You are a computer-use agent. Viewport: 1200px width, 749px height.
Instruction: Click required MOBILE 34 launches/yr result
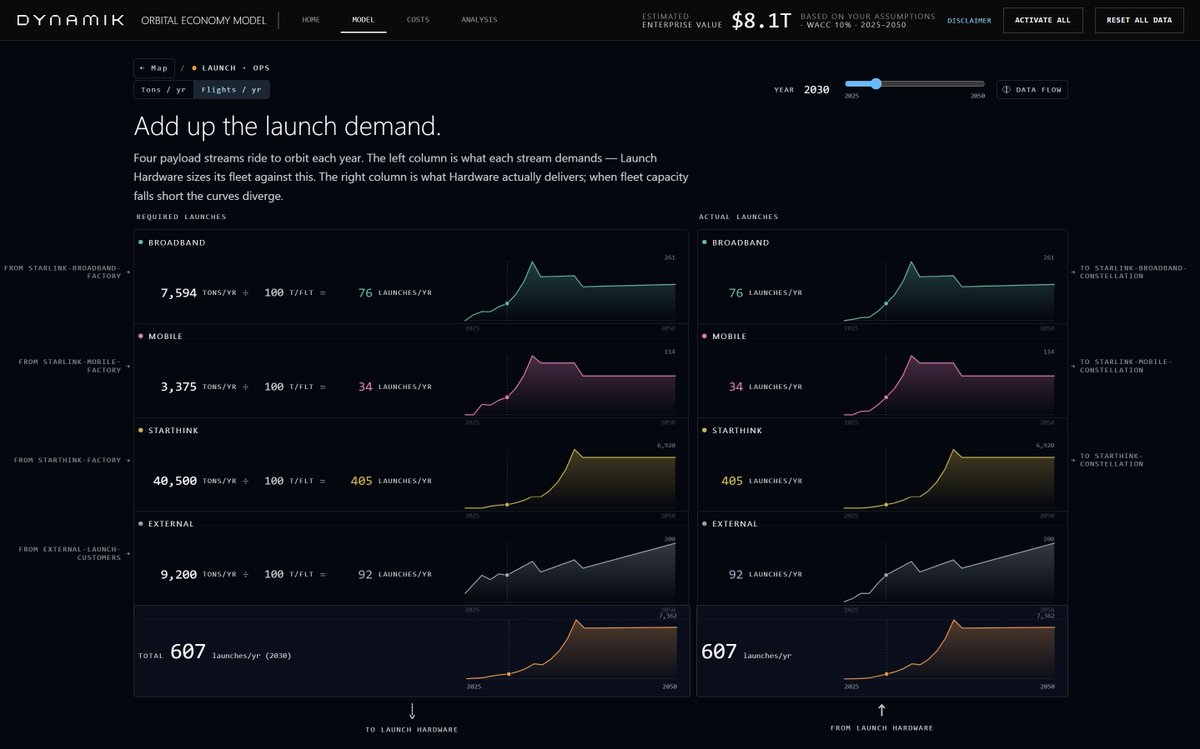[x=395, y=387]
